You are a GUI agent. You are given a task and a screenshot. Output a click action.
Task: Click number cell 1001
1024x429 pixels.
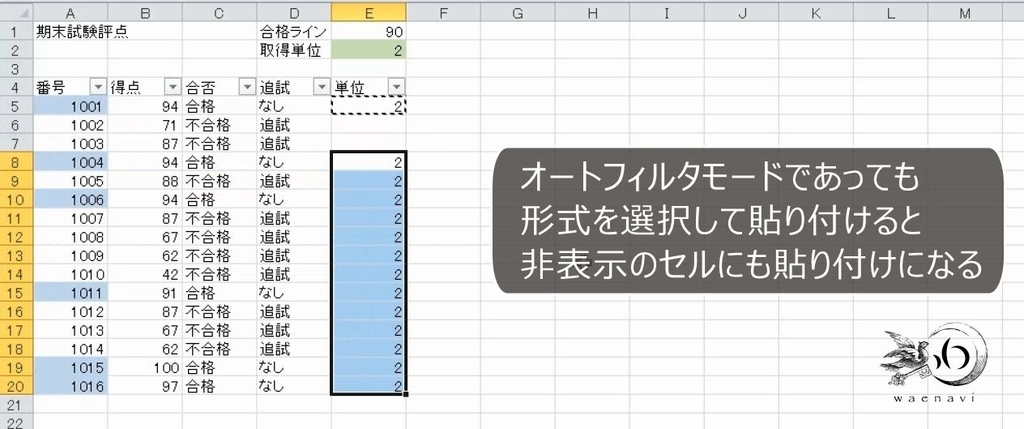tap(71, 106)
